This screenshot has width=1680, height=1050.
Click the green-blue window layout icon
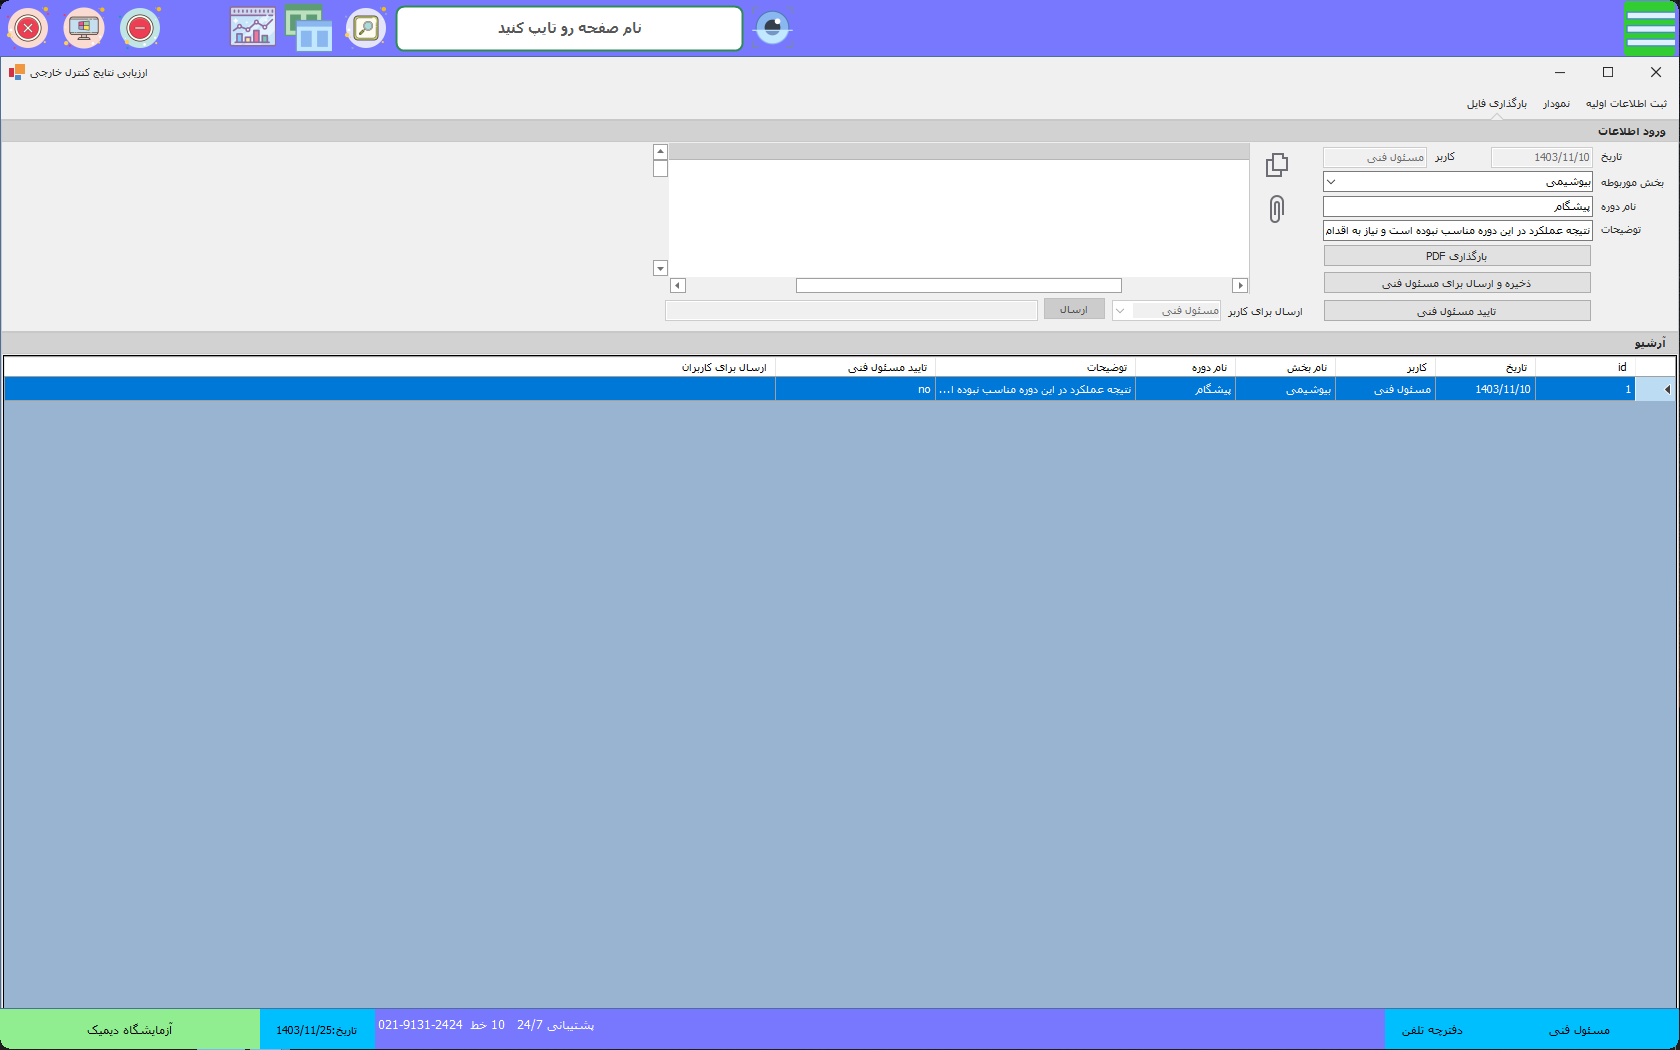click(309, 28)
